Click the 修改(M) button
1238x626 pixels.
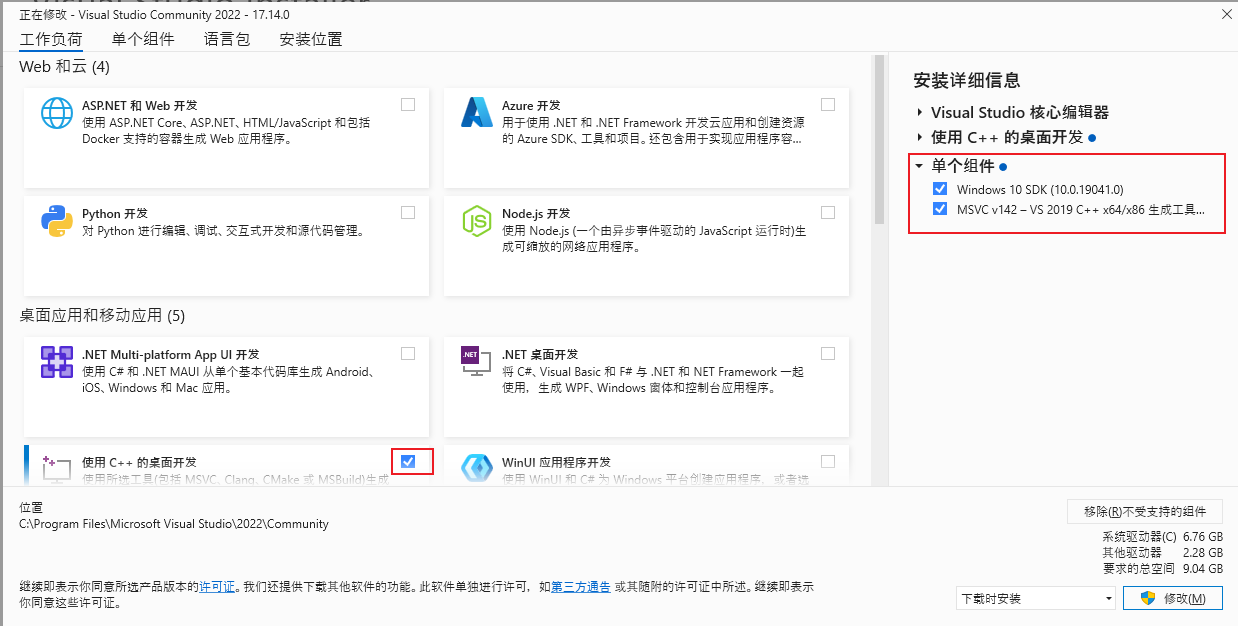pos(1173,598)
